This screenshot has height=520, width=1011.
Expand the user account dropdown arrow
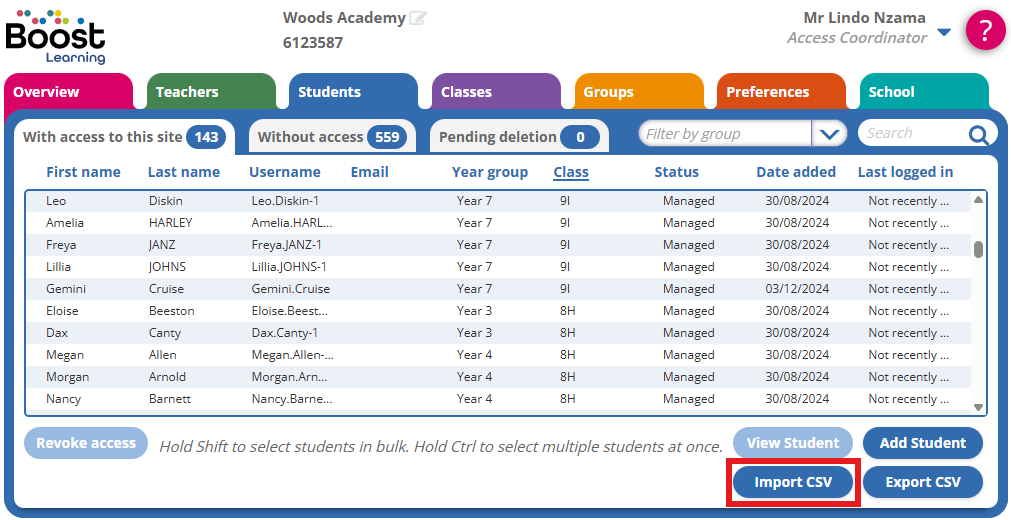(944, 32)
